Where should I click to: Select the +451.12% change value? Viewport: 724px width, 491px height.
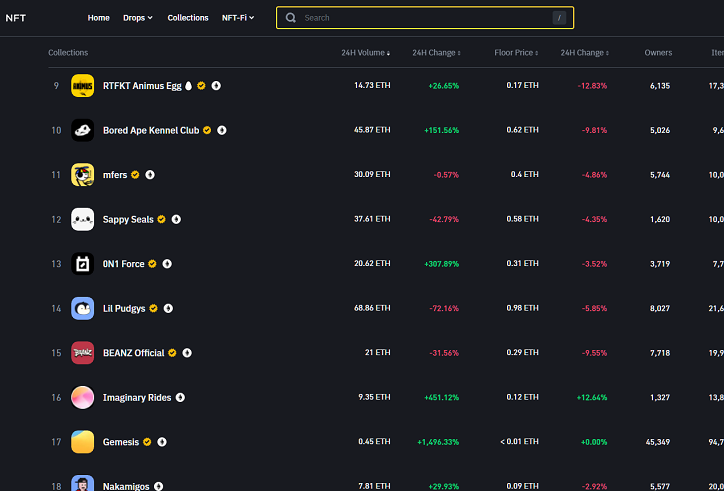point(441,397)
